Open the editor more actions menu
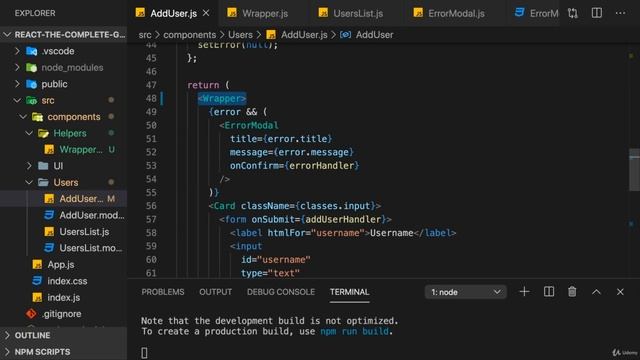640x360 pixels. (620, 13)
